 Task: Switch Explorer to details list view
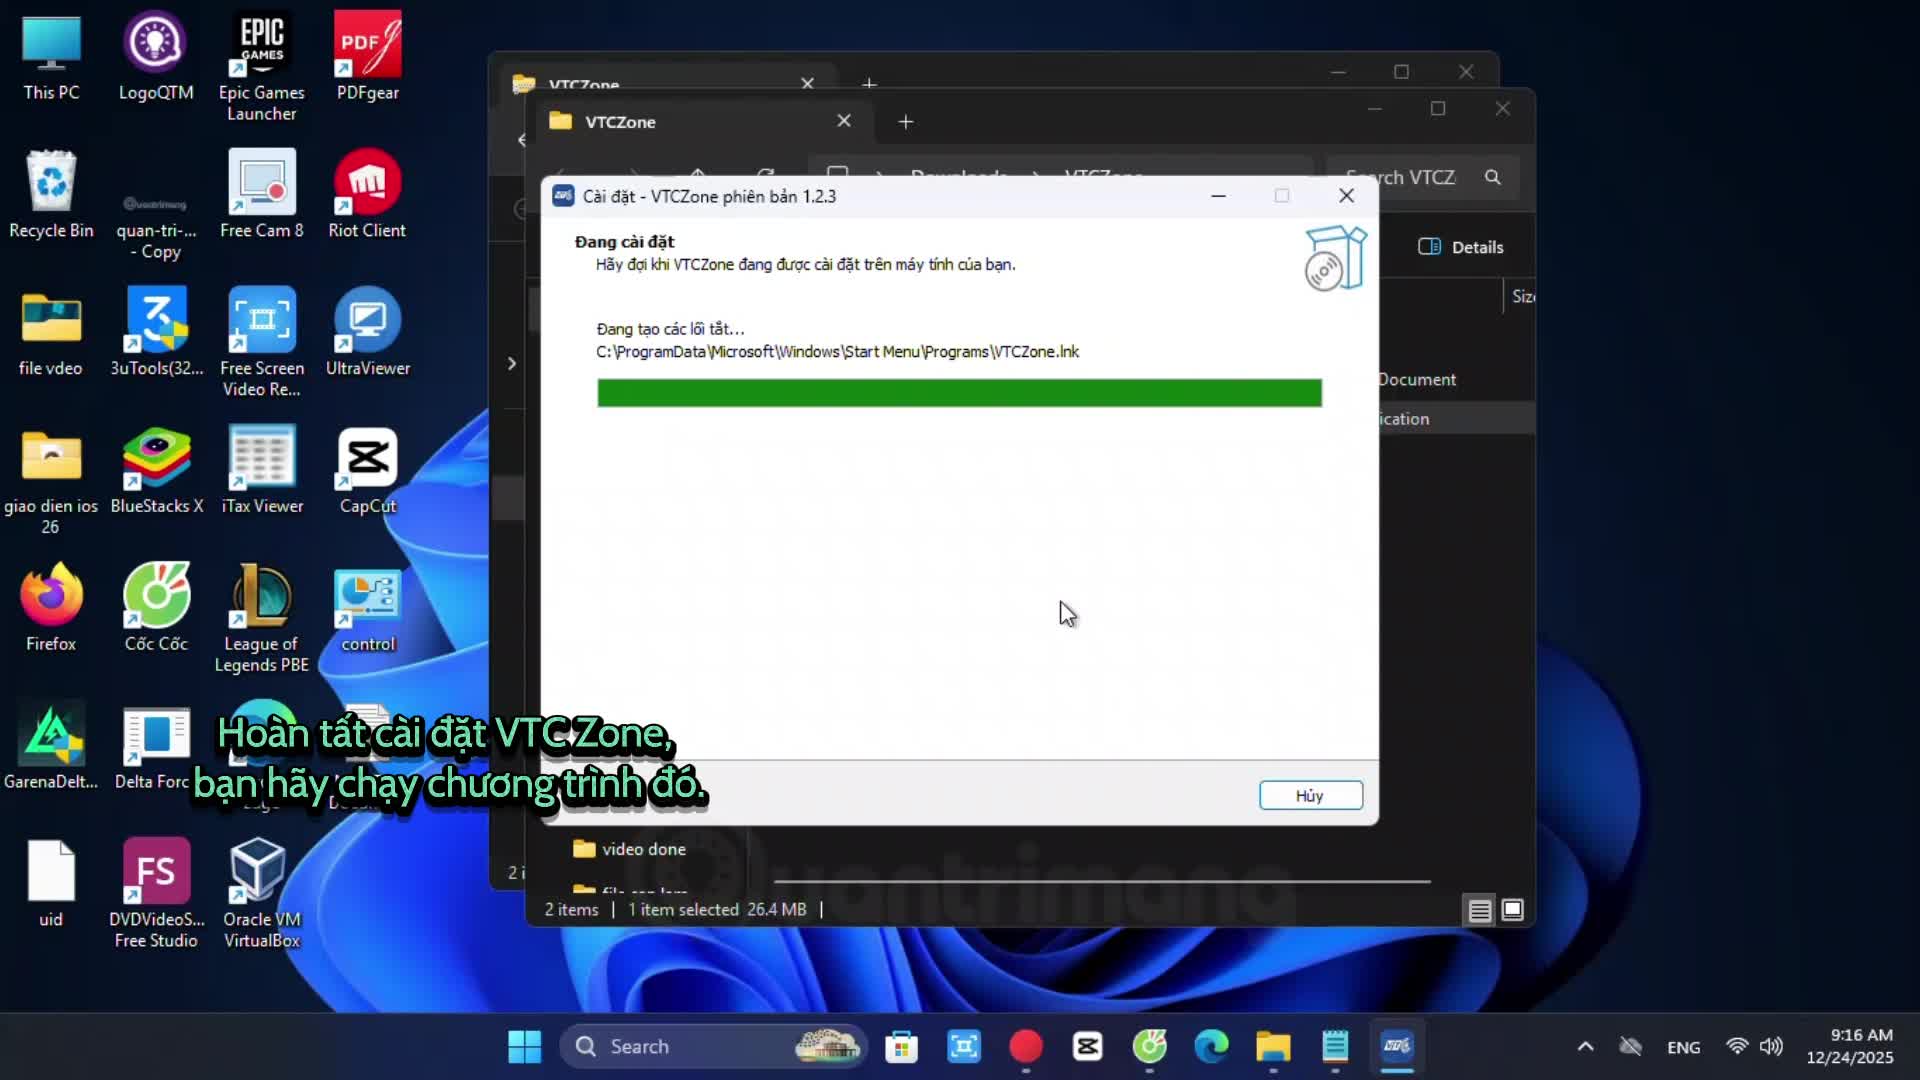[1480, 910]
